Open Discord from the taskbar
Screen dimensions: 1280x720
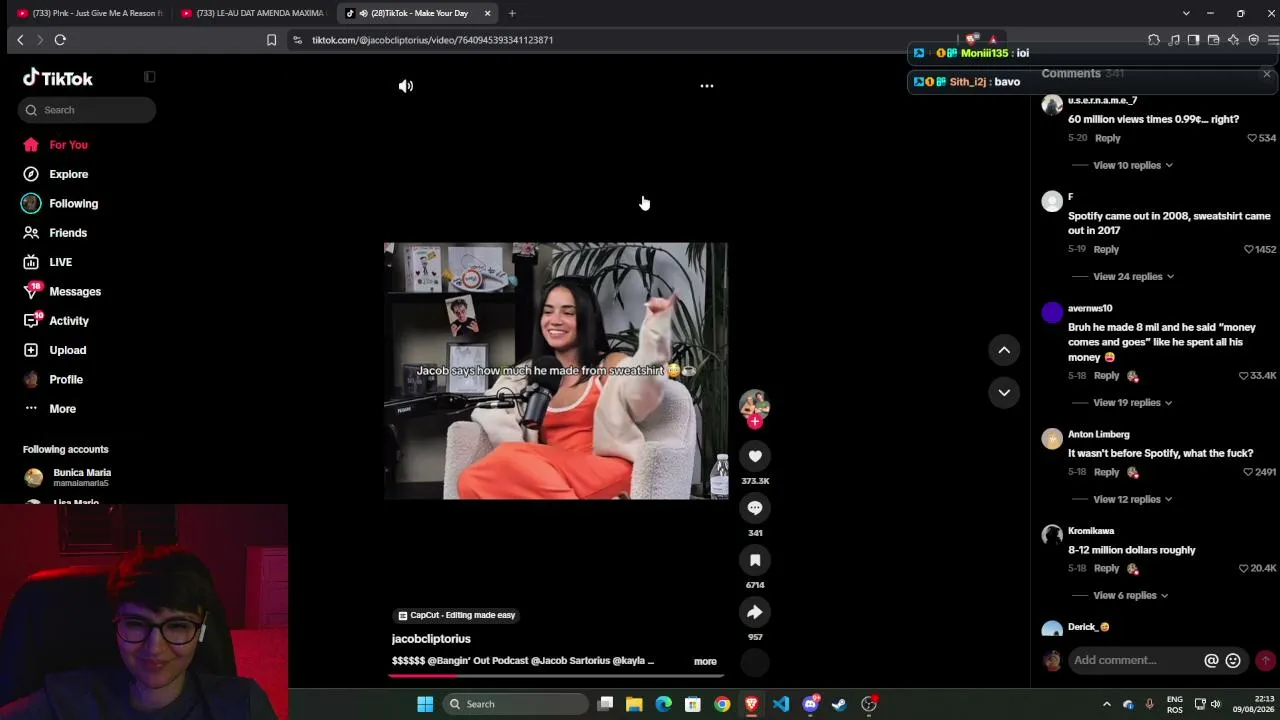[810, 704]
